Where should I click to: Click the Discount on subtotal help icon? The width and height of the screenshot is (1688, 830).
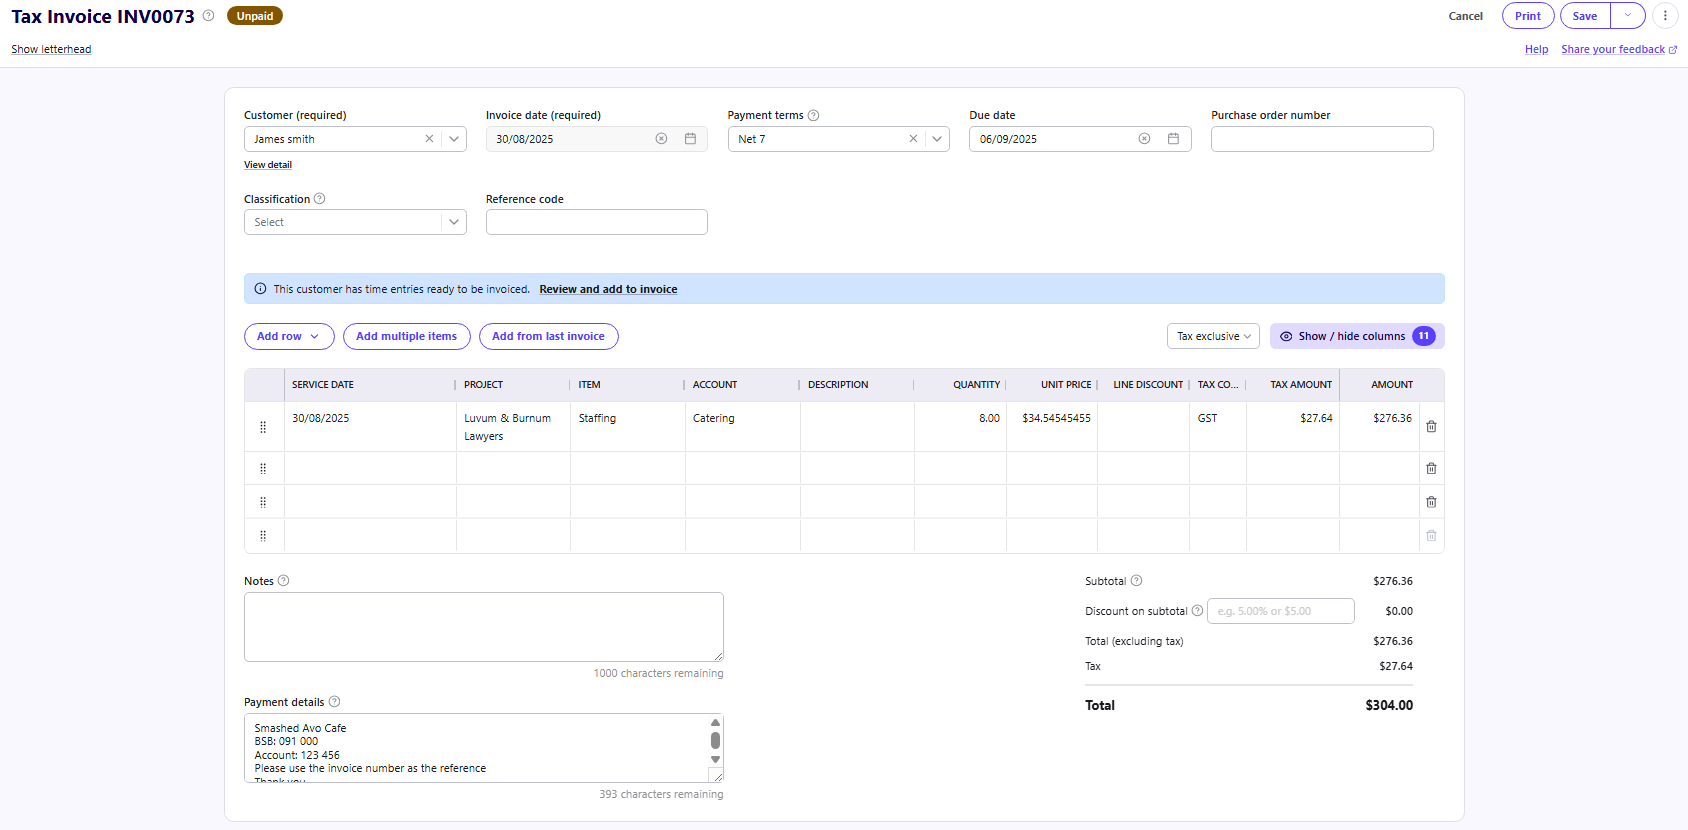(x=1197, y=610)
